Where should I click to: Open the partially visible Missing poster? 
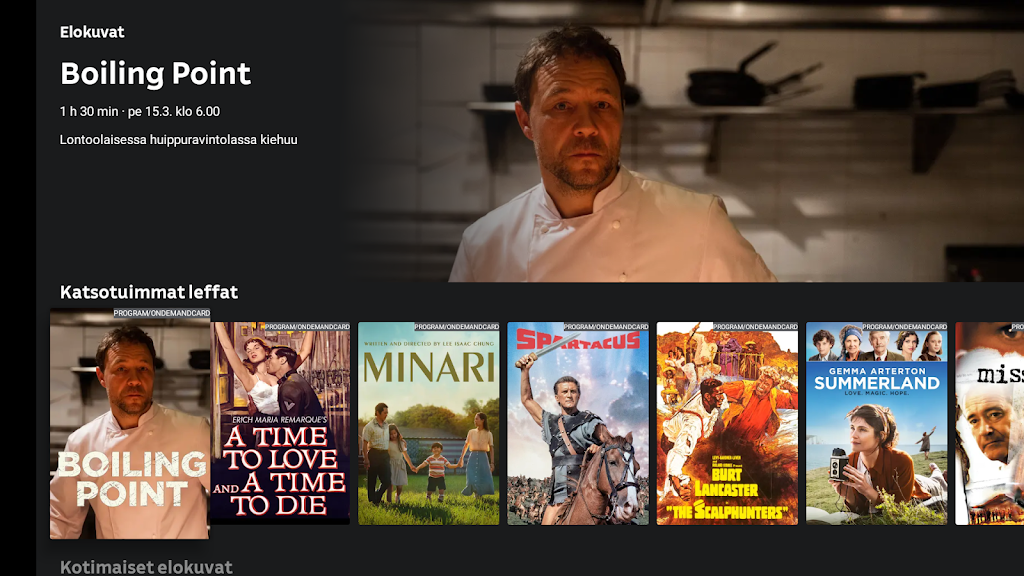pyautogui.click(x=989, y=423)
